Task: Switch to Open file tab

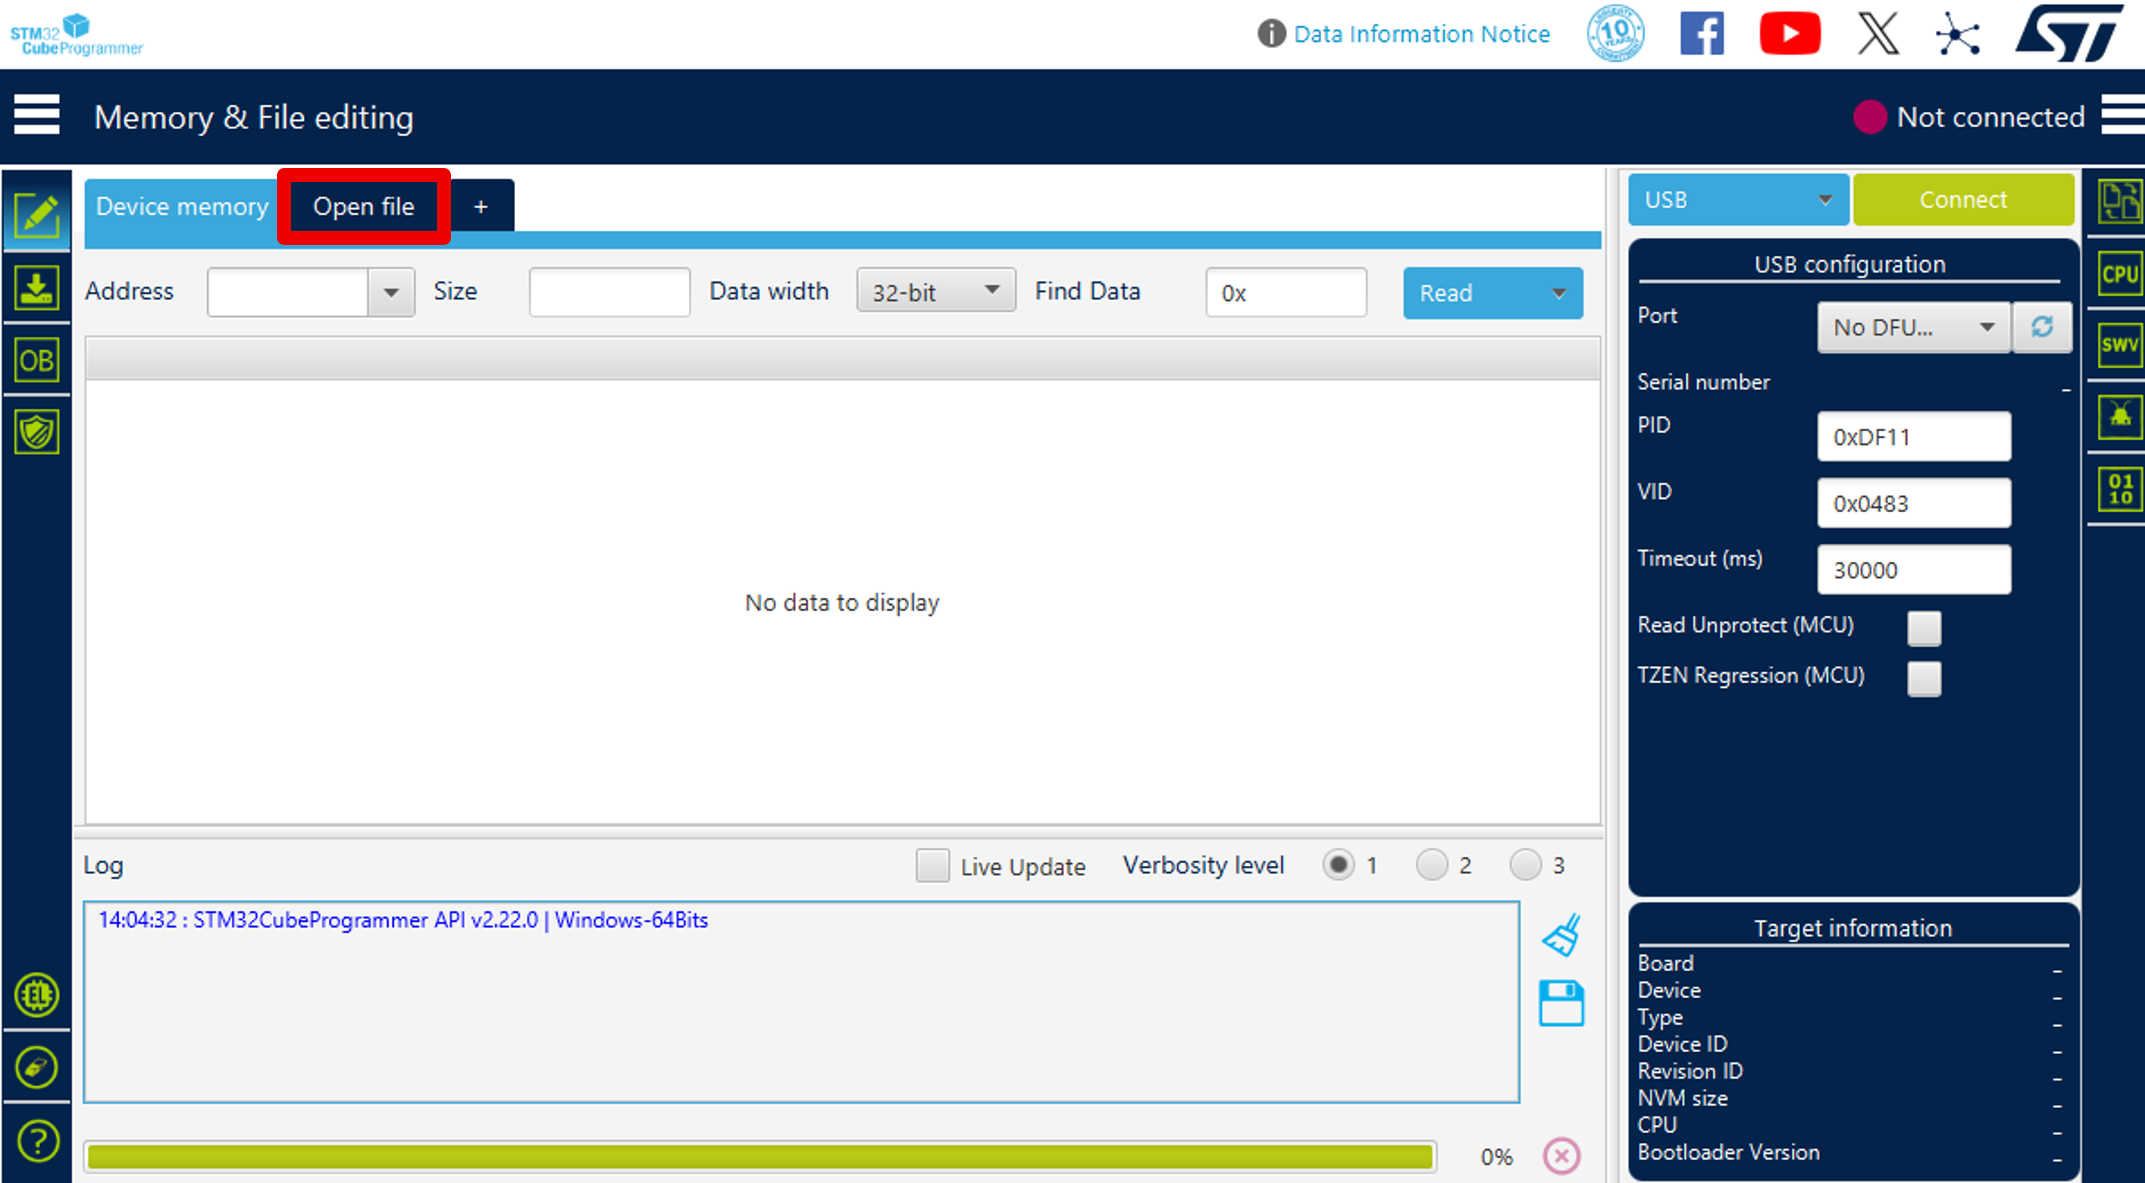Action: (x=364, y=206)
